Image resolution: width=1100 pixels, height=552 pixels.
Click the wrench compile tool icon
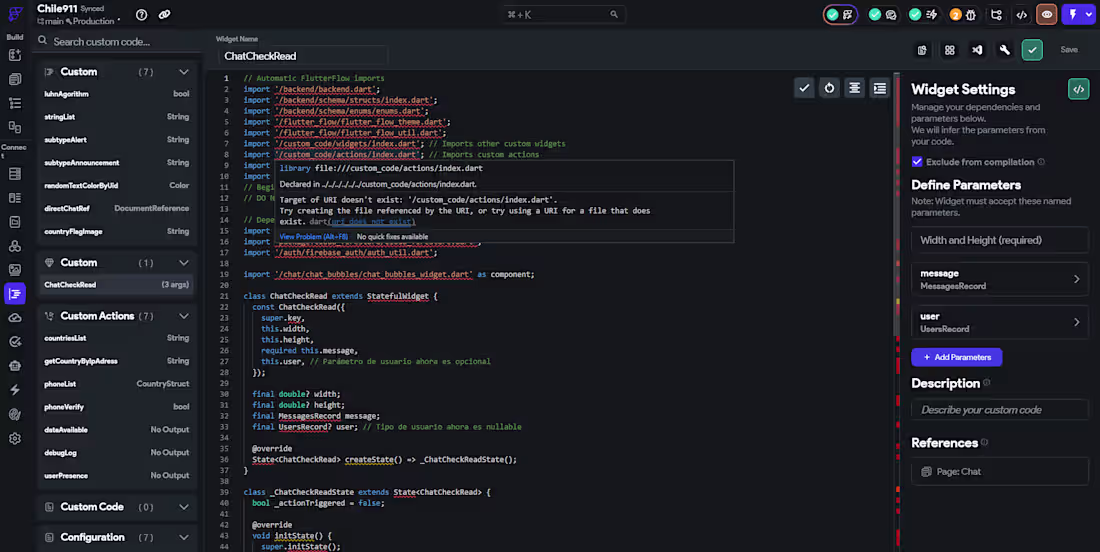(x=1005, y=50)
